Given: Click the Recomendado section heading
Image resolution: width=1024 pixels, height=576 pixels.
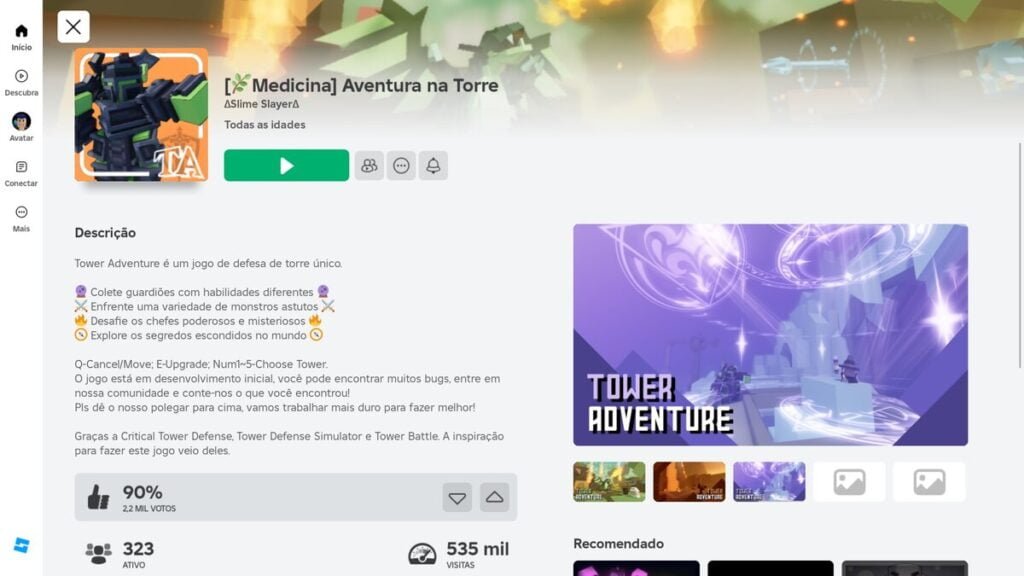Looking at the screenshot, I should [618, 543].
